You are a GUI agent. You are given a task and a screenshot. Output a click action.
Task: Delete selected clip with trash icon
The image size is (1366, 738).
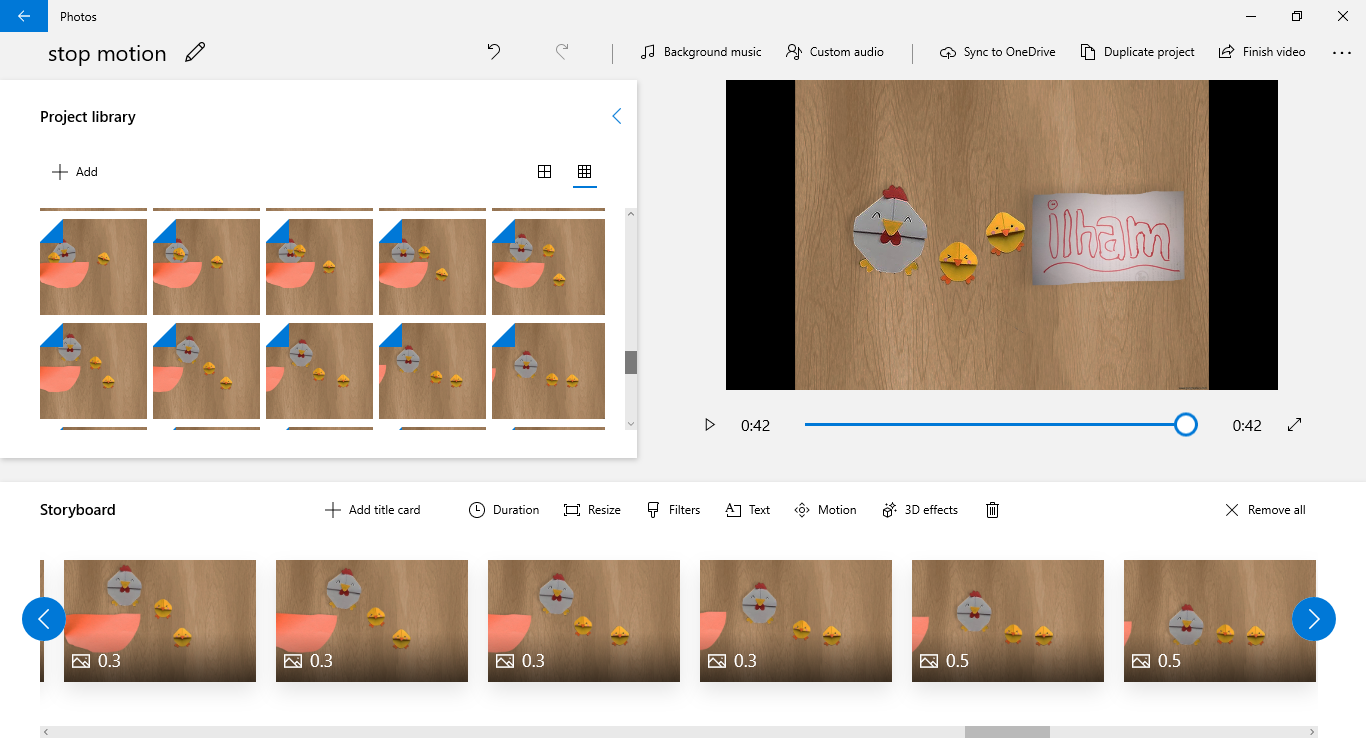[x=992, y=510]
